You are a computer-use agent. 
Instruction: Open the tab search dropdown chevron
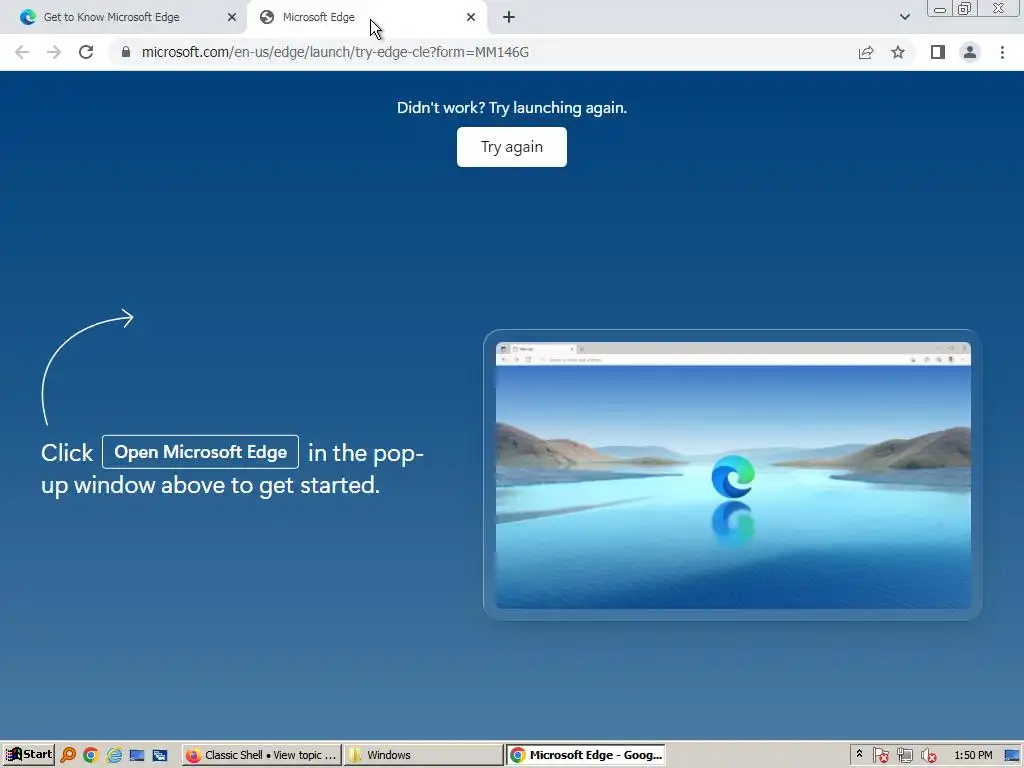pos(904,17)
